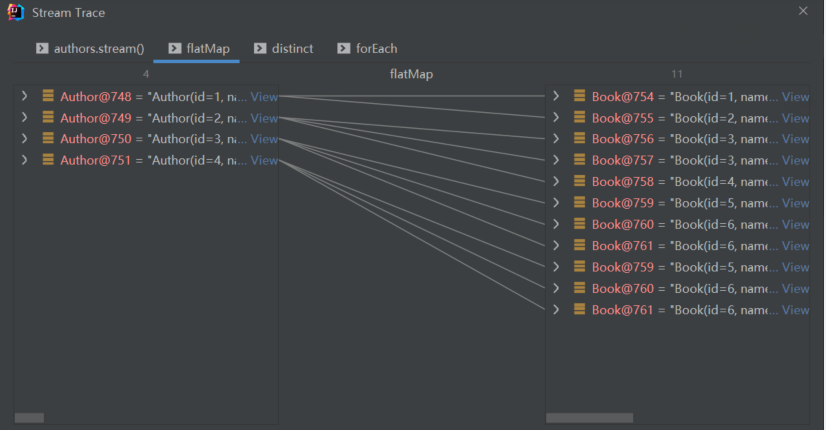Click the object icon beside Author@751
Viewport: 826px width, 430px height.
click(x=47, y=161)
